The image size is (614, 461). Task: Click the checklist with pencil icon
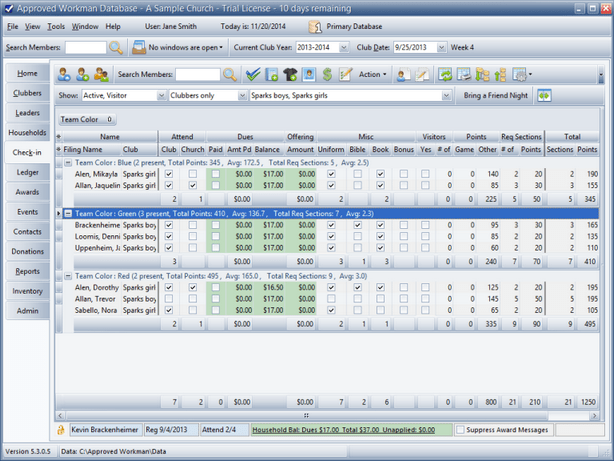coord(345,74)
